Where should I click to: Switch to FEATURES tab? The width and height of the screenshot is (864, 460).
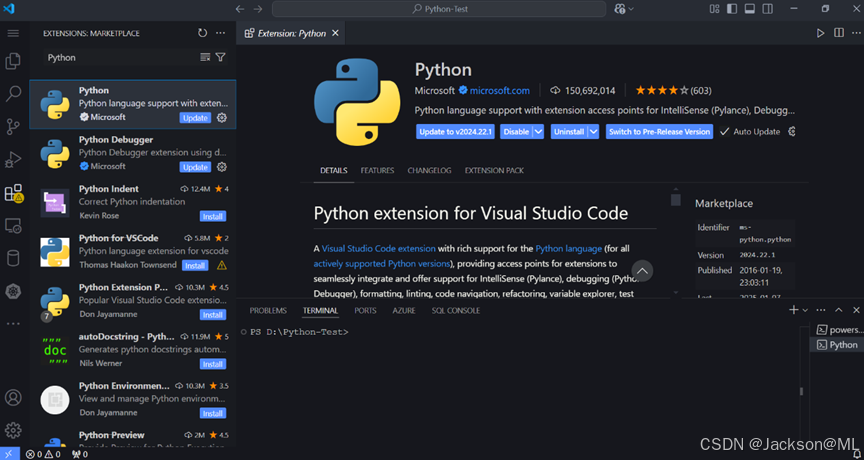pyautogui.click(x=377, y=170)
